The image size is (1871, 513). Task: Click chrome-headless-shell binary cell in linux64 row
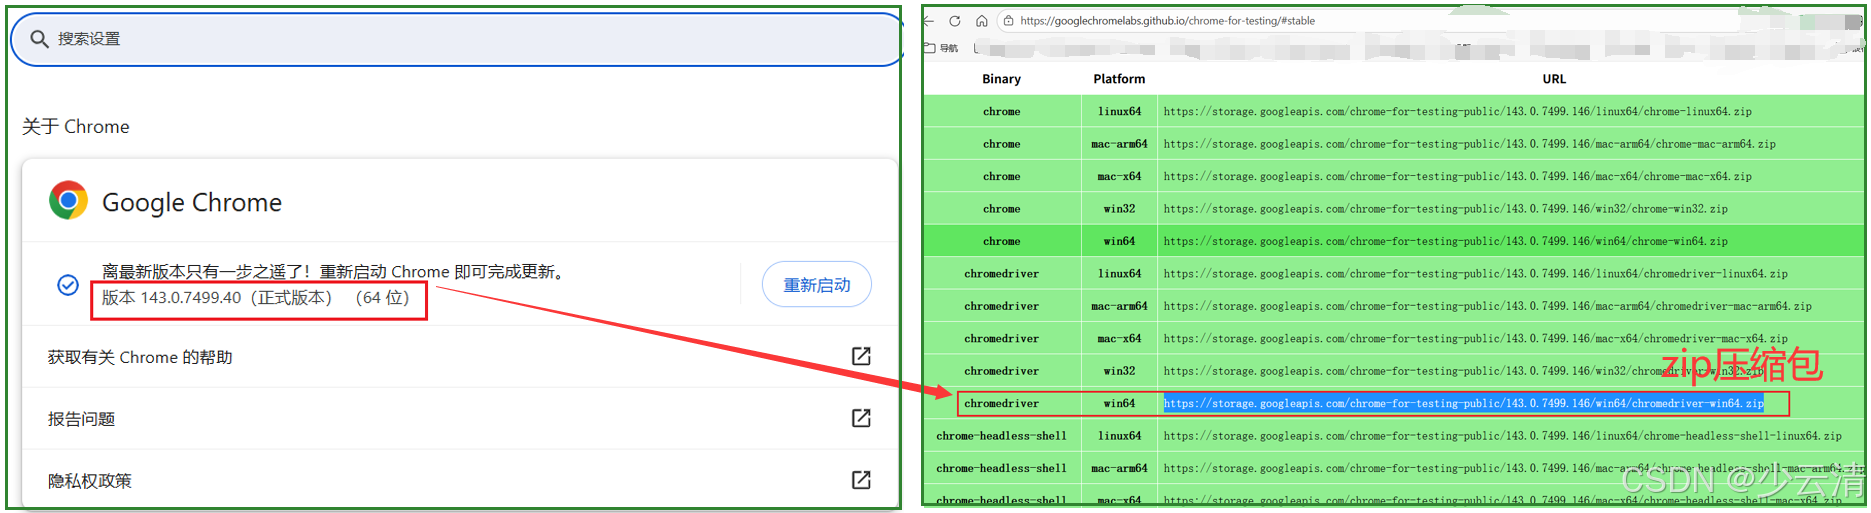[x=1001, y=436]
